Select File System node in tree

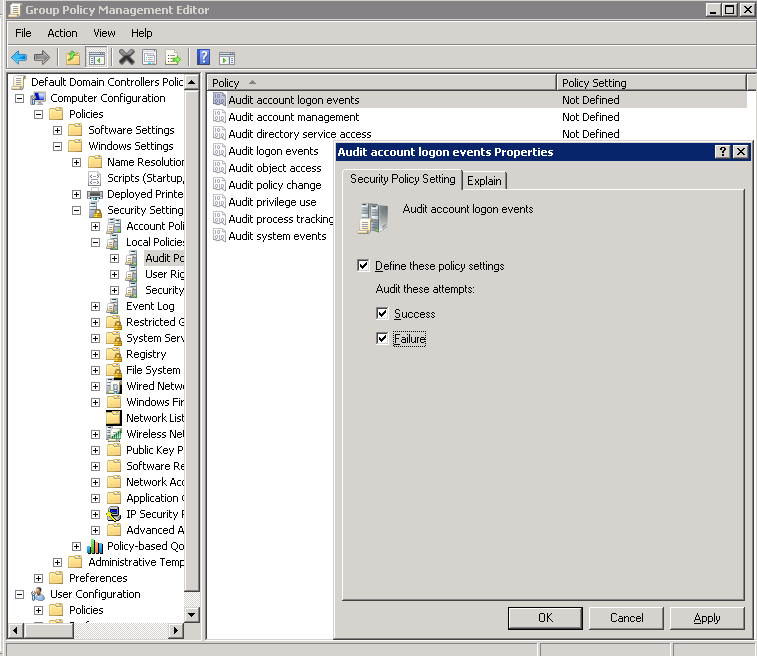[x=153, y=370]
